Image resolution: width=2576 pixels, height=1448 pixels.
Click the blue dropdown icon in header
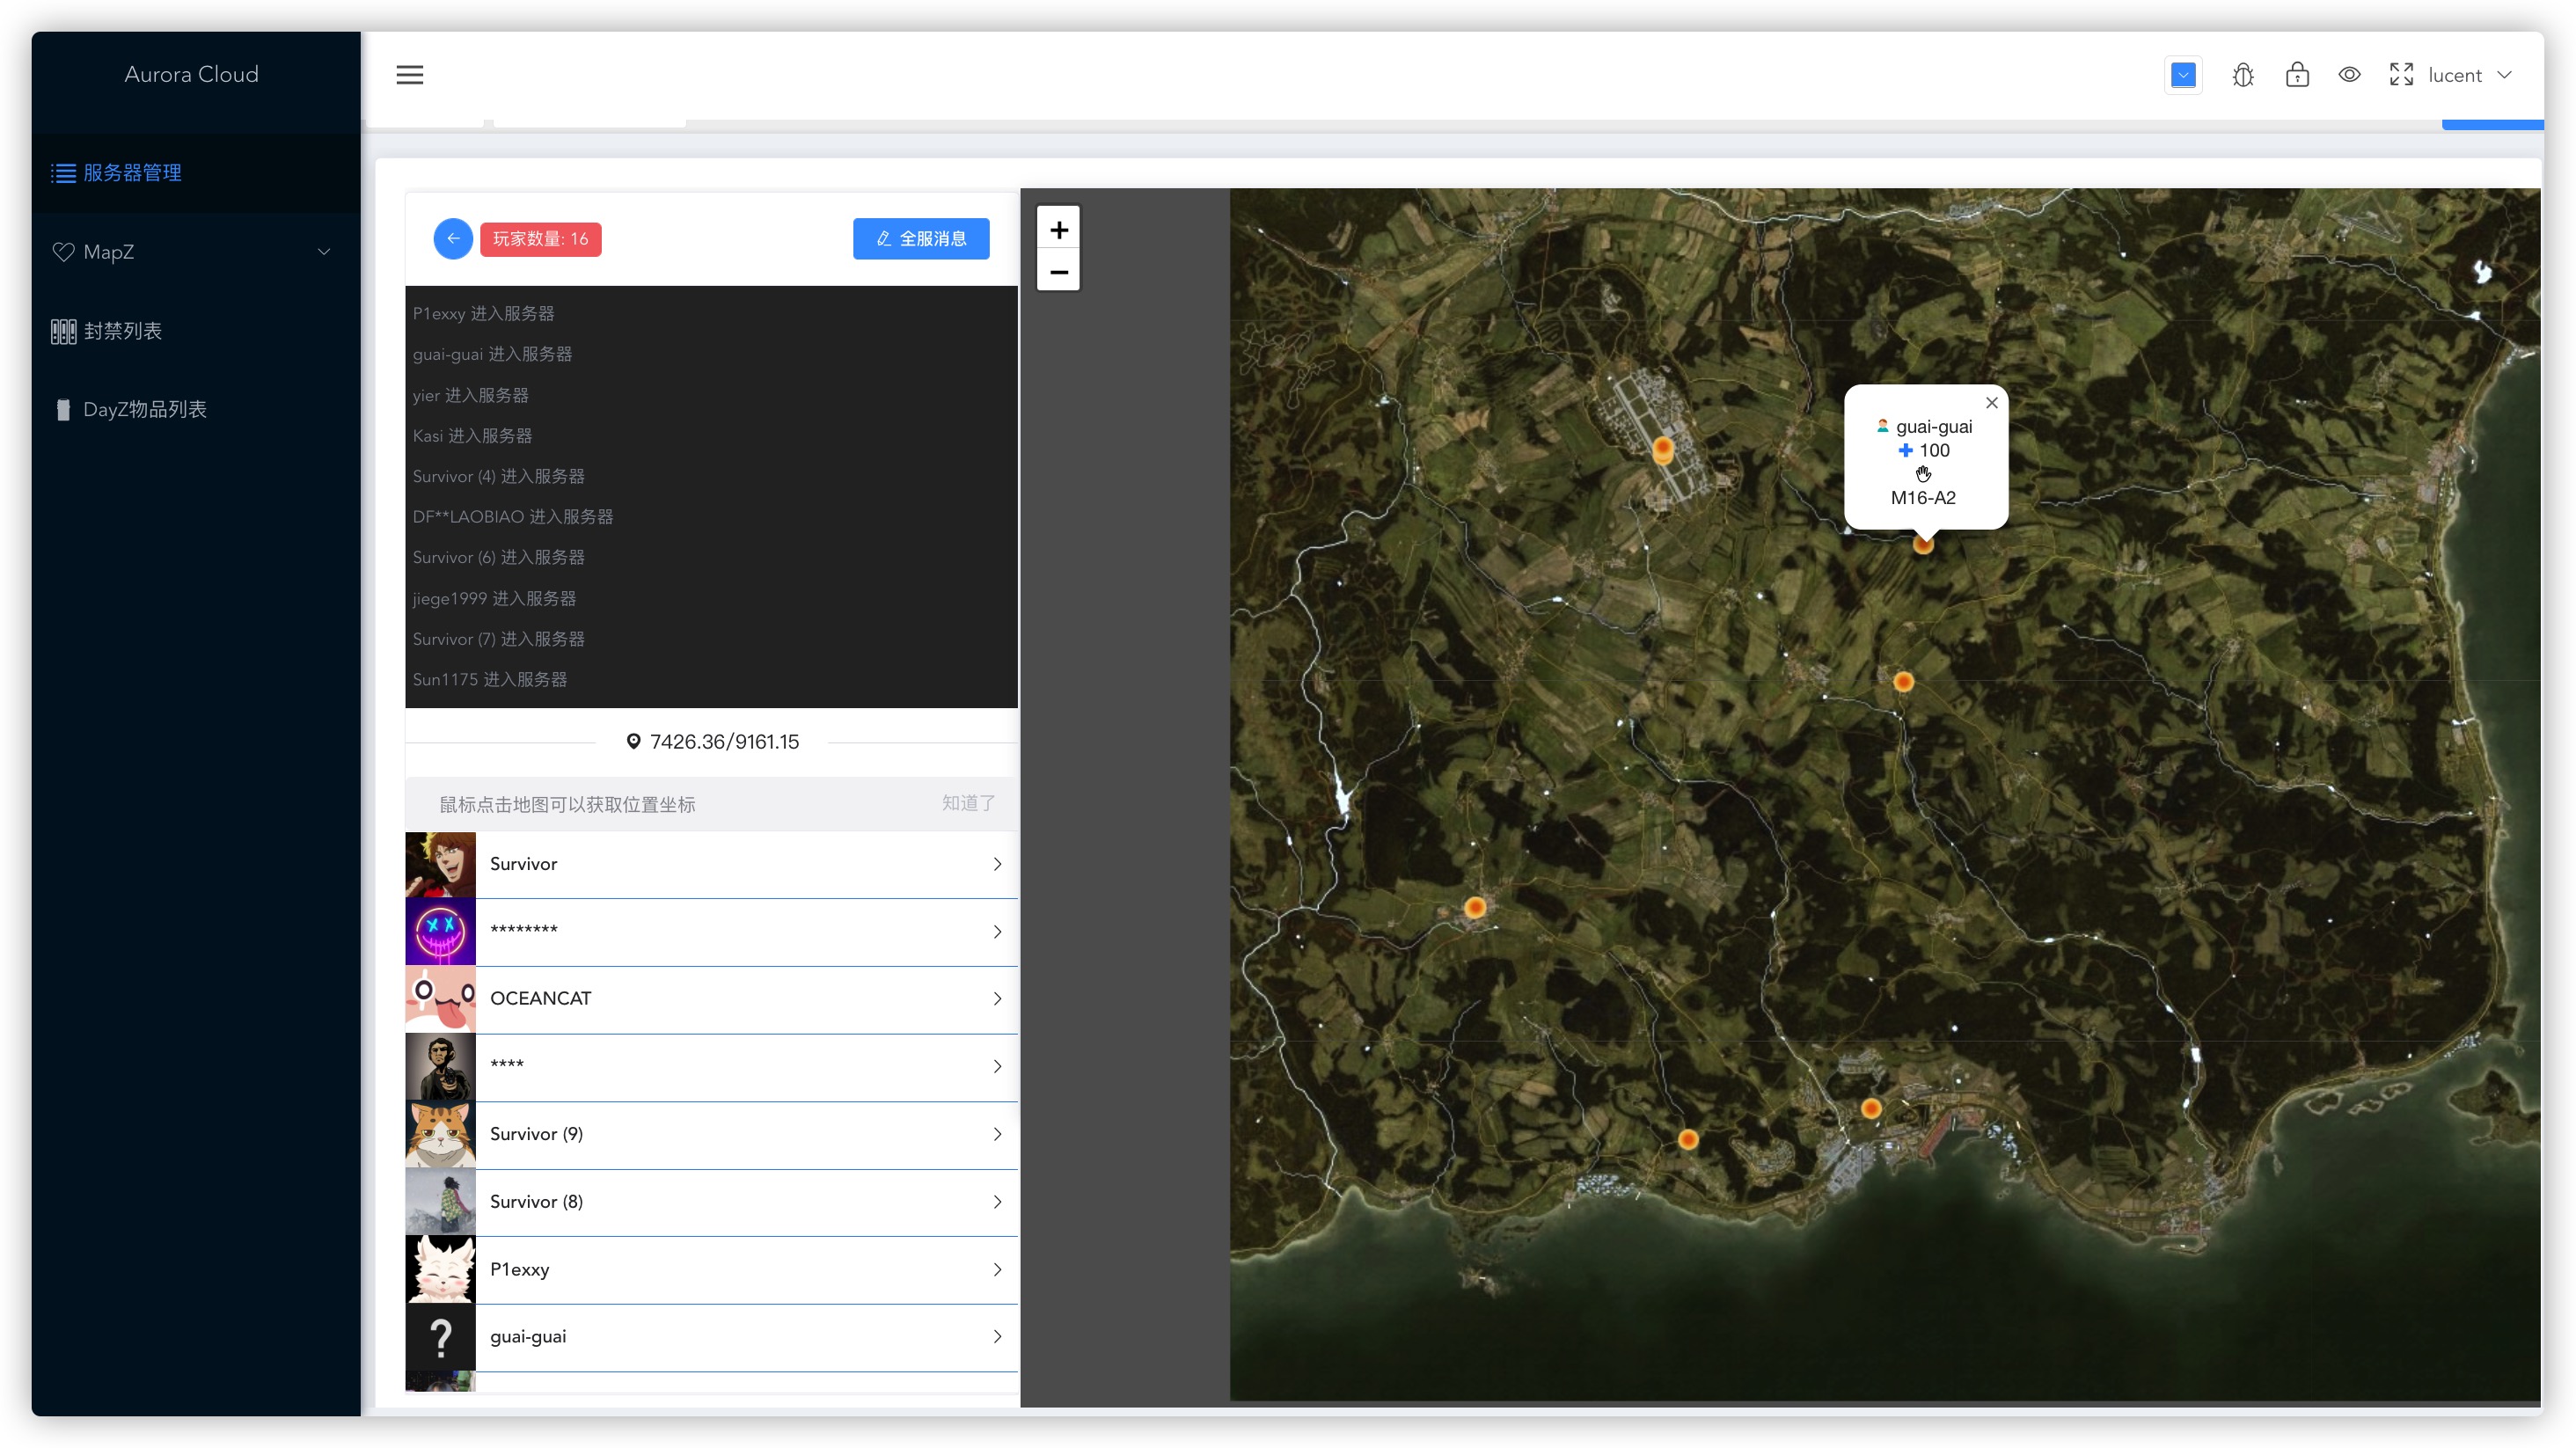click(x=2183, y=75)
